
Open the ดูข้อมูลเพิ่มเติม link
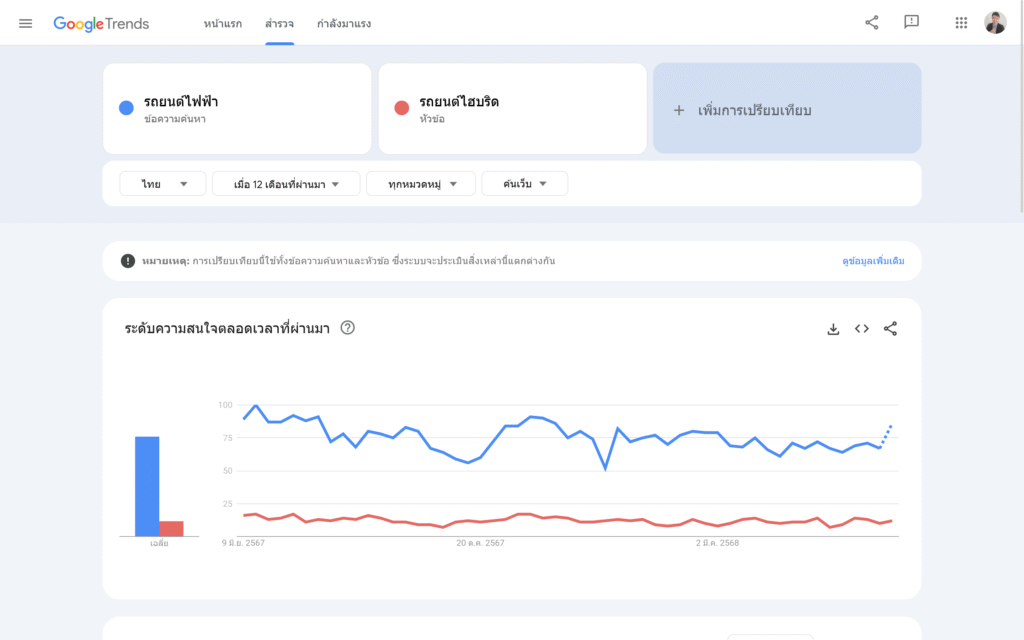coord(873,261)
